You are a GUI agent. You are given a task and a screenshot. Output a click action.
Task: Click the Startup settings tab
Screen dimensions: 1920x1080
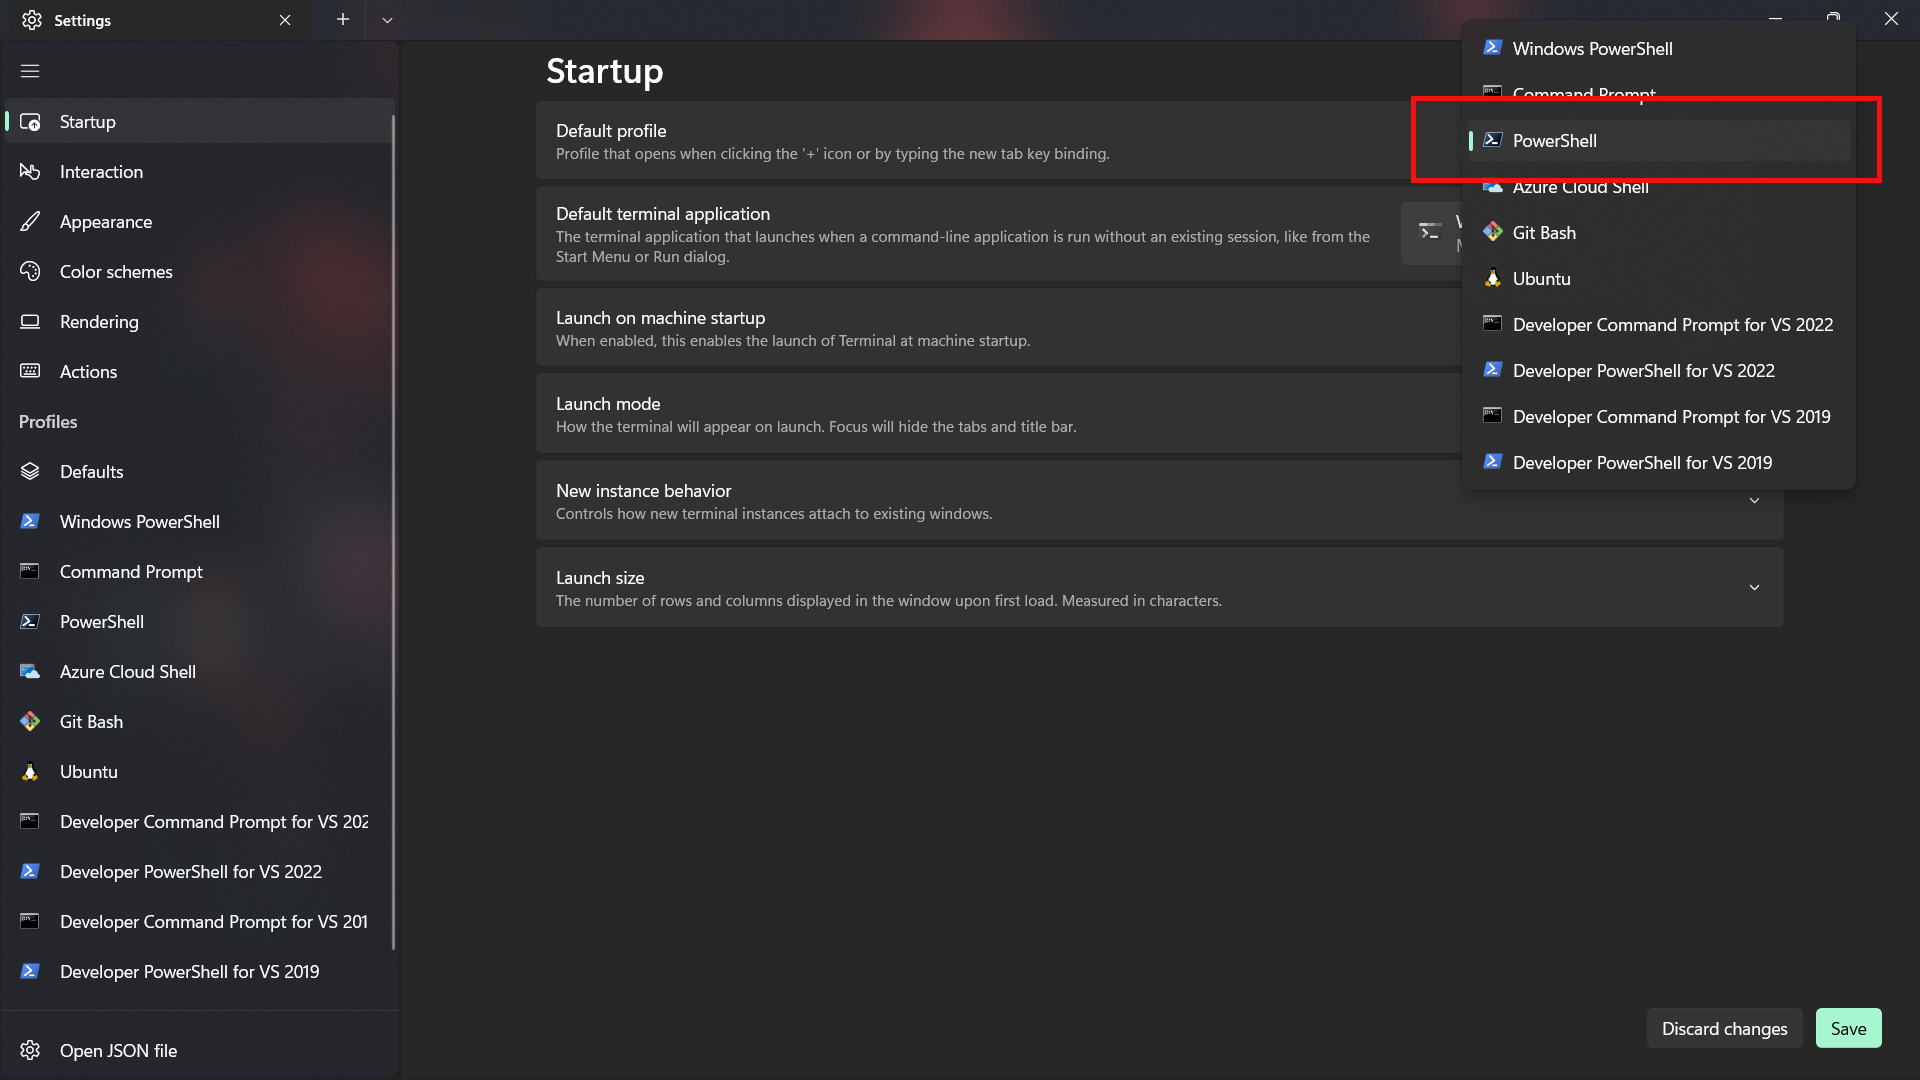[x=200, y=121]
